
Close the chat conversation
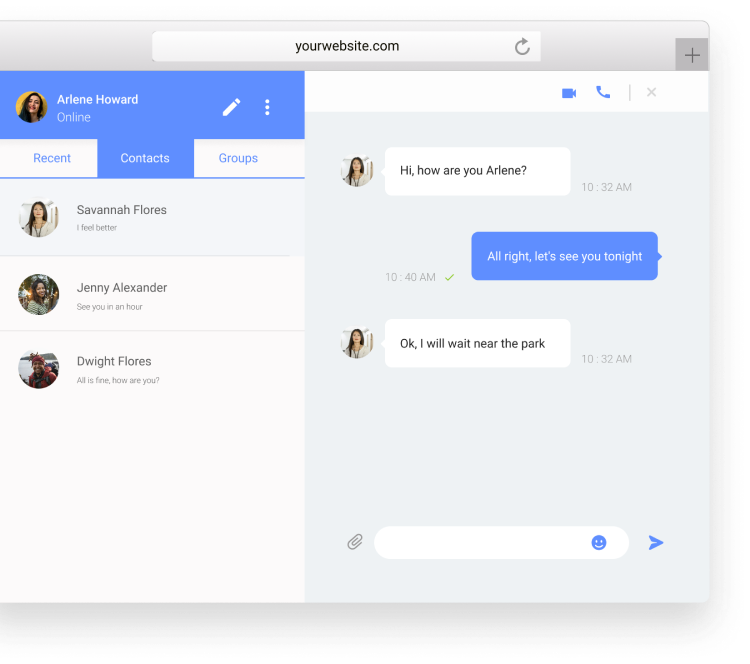651,93
